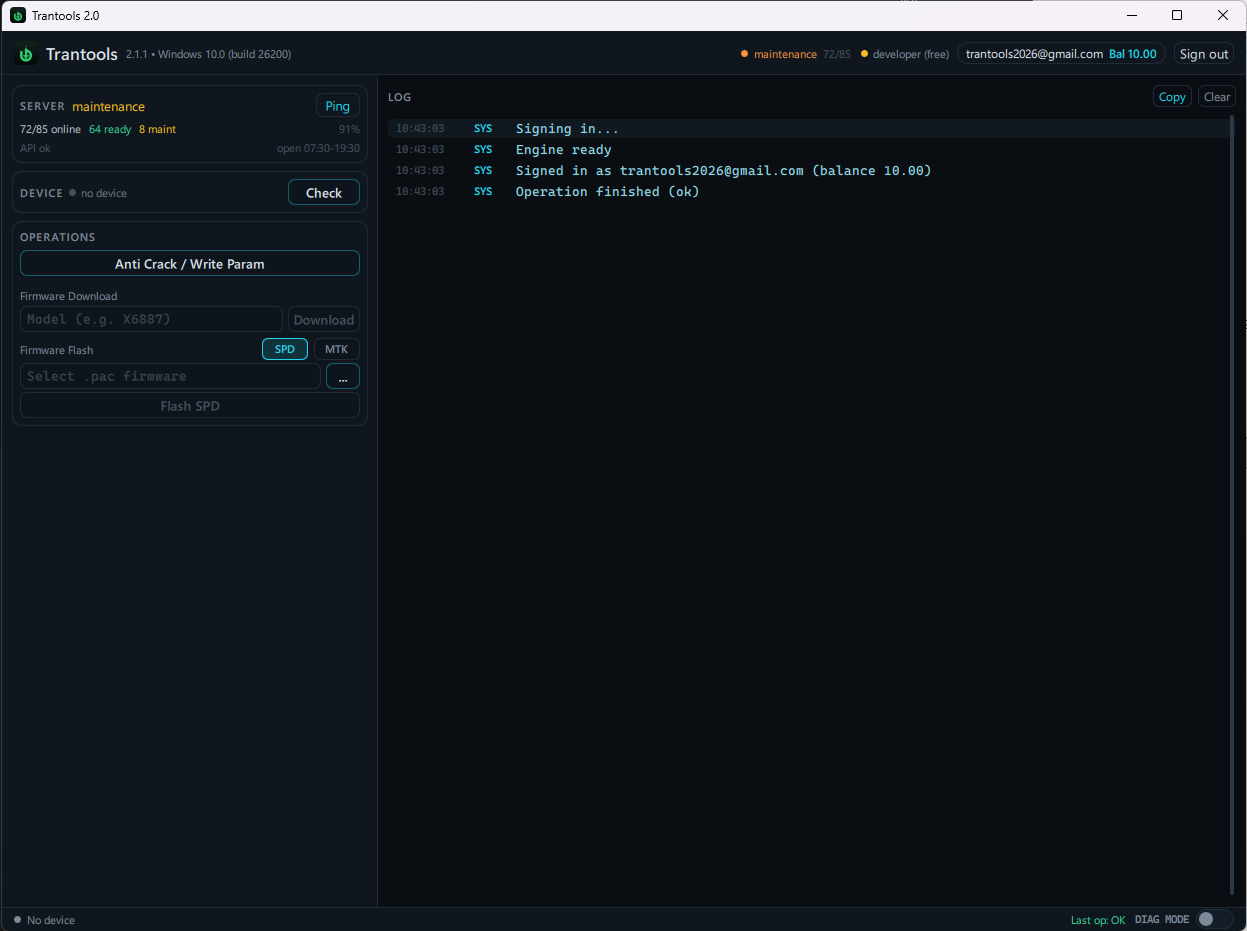Maximize the Trantools 2.0 window

tap(1177, 15)
